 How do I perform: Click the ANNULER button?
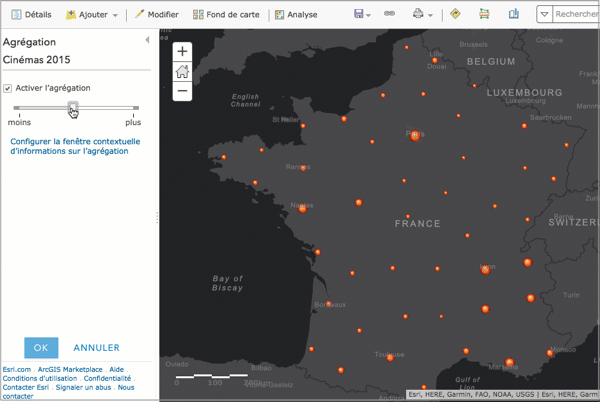(96, 348)
